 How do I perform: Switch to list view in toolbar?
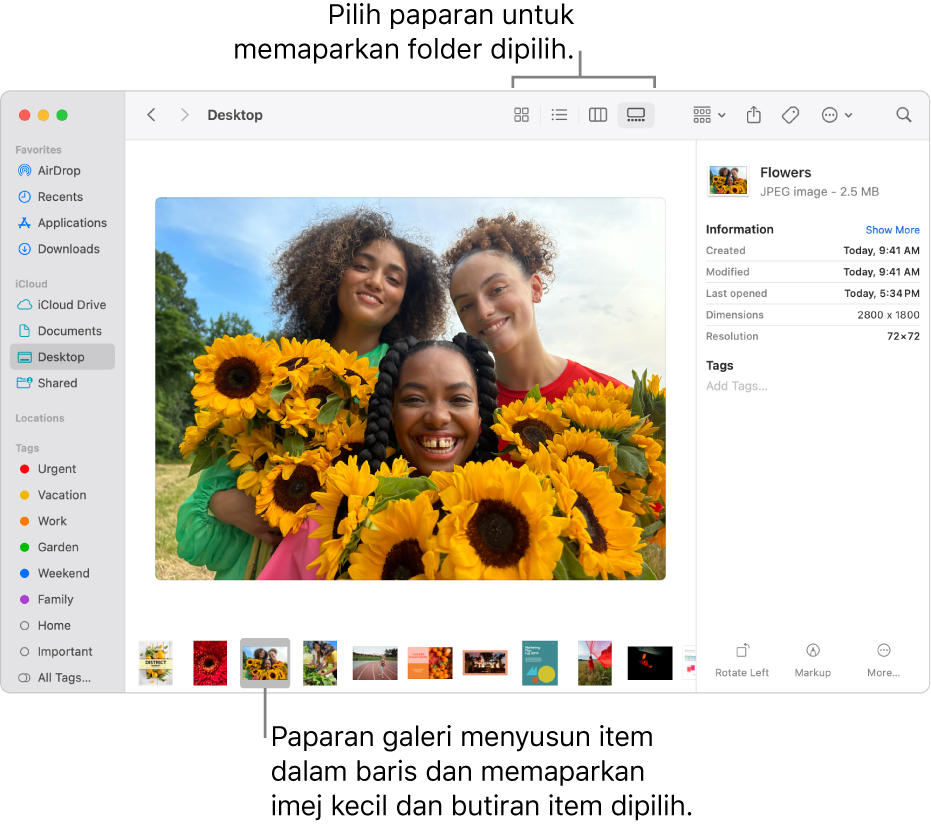[x=560, y=115]
